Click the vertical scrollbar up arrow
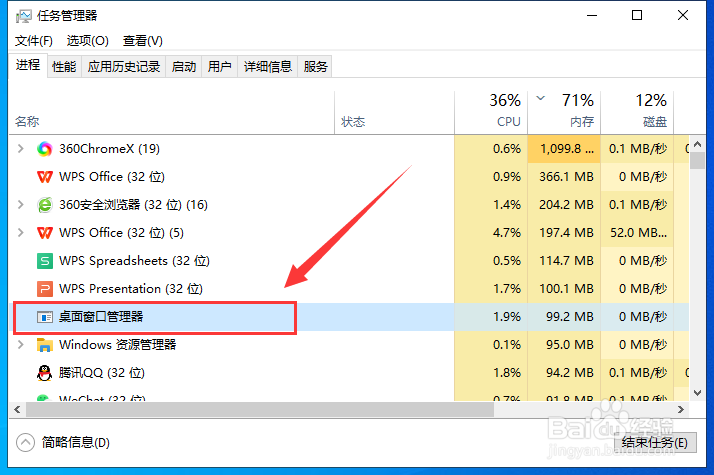 click(697, 144)
